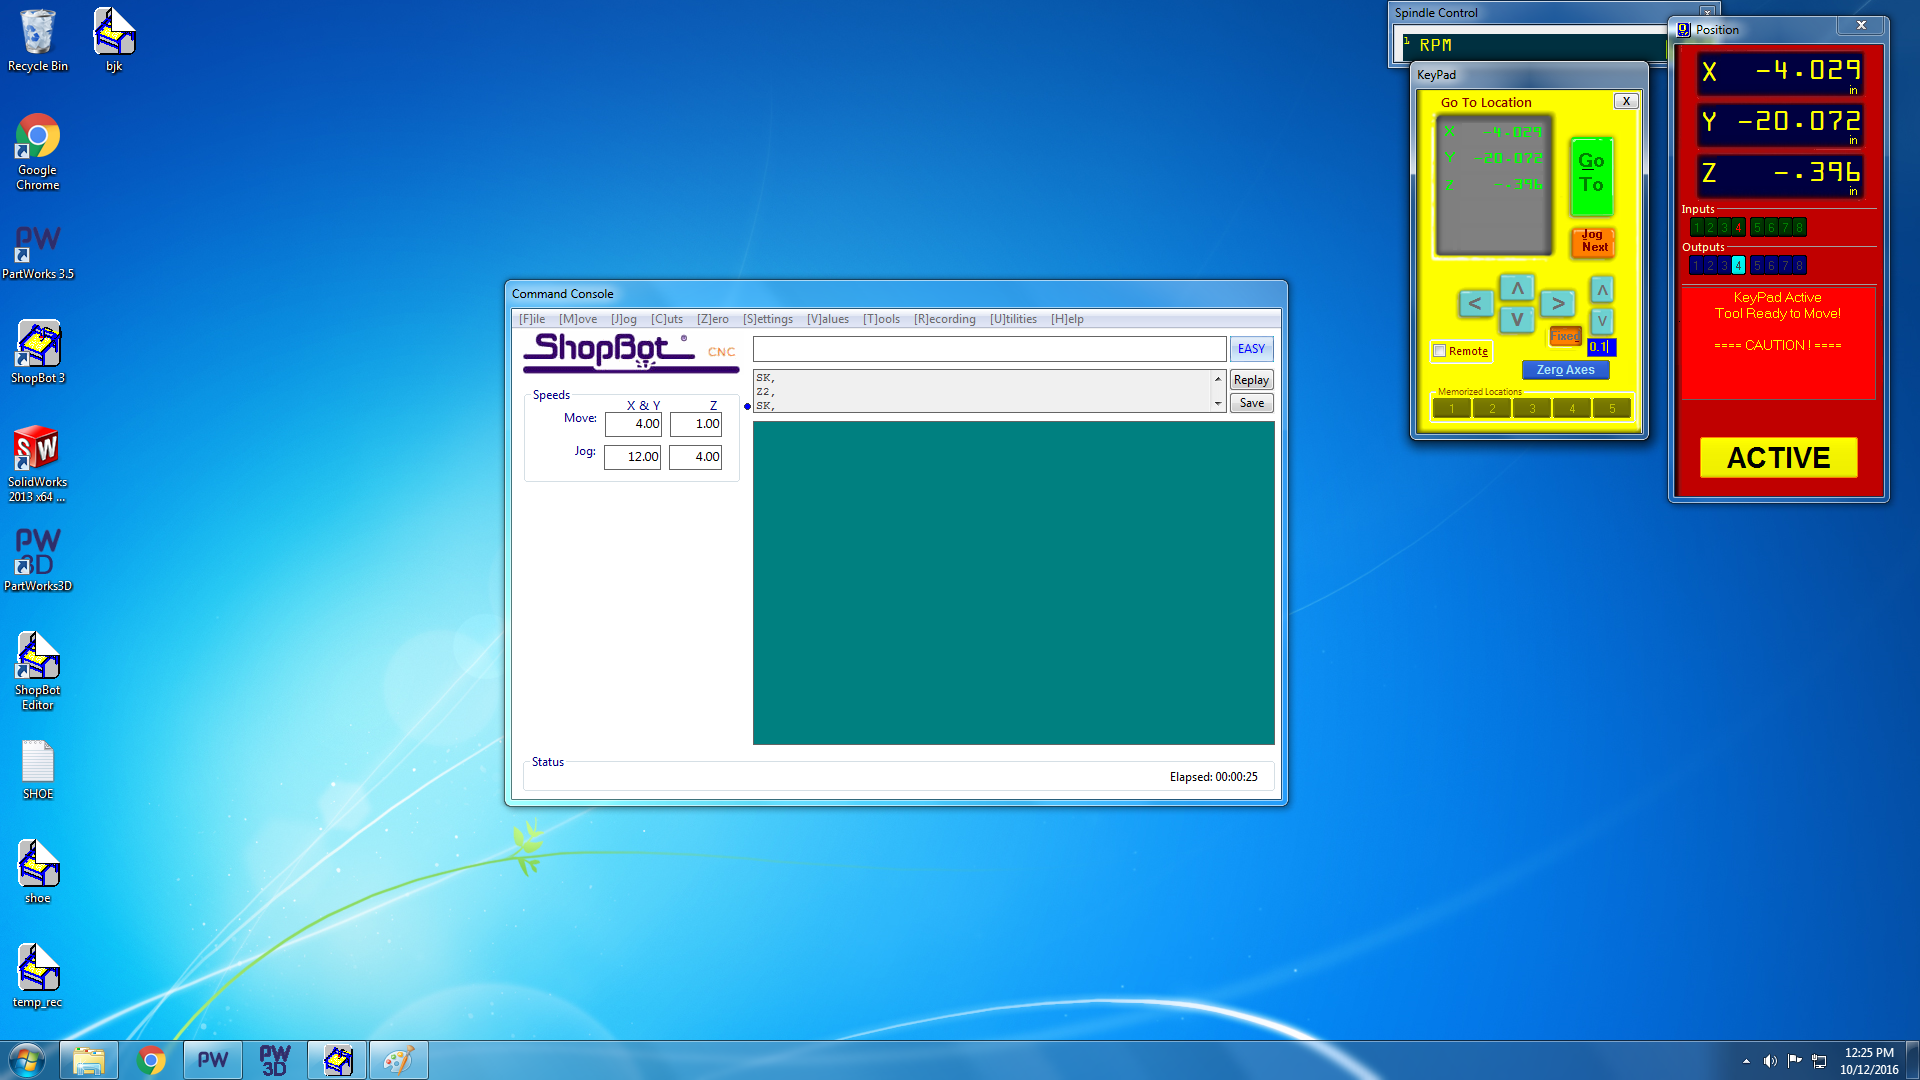
Task: Click the Move X & Y speed field
Action: (633, 424)
